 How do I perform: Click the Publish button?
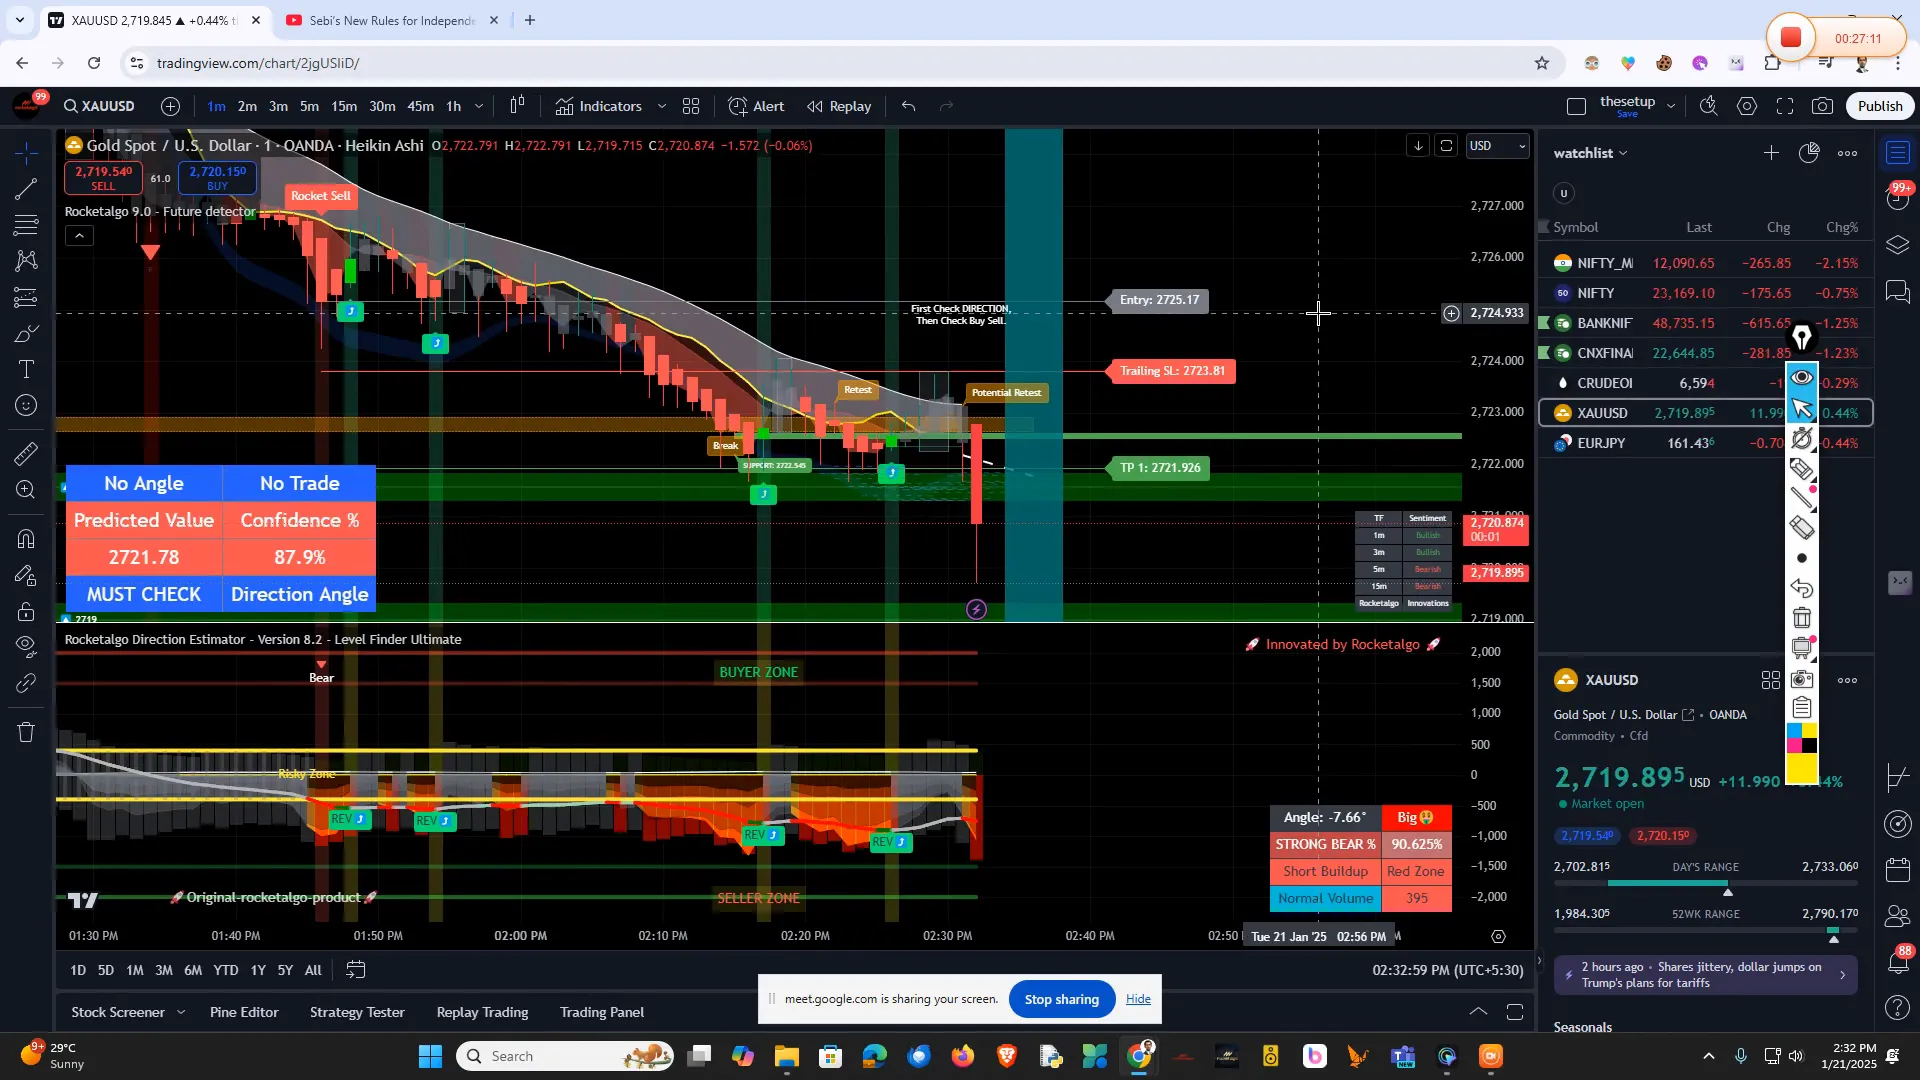coord(1880,106)
